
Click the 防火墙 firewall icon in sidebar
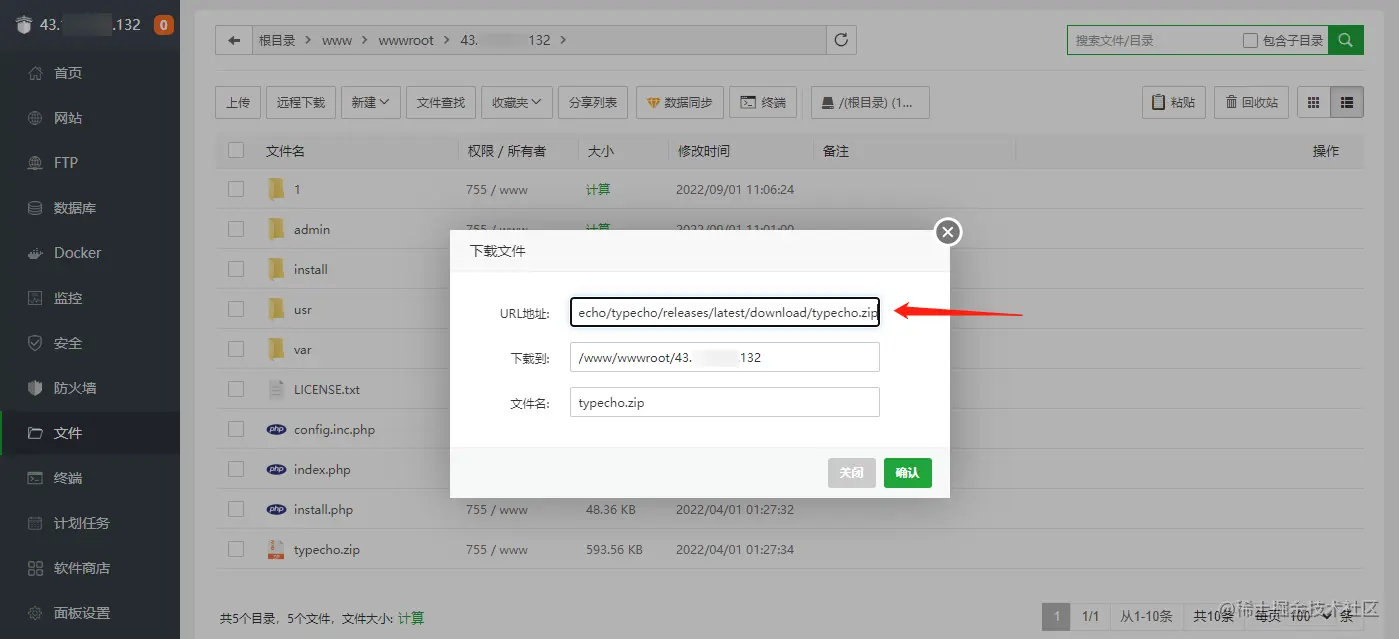pos(36,388)
